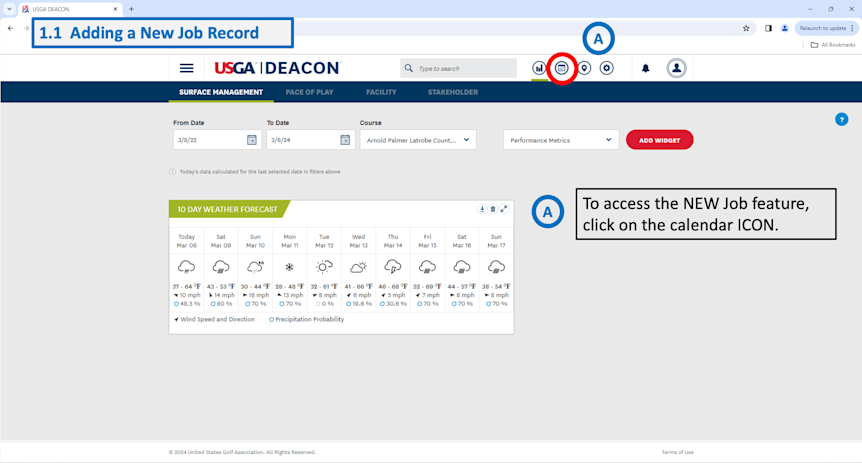Click the 37 - 64 °F temperature
The height and width of the screenshot is (463, 862).
click(186, 286)
